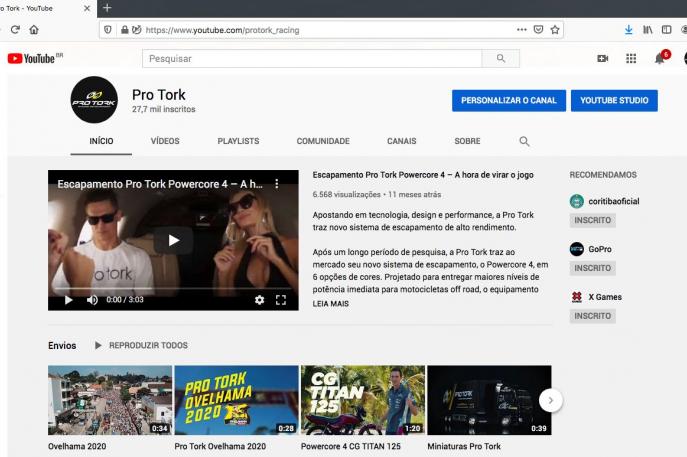
Task: Open Miniaturas Pro Tork thumbnail
Action: pyautogui.click(x=489, y=400)
